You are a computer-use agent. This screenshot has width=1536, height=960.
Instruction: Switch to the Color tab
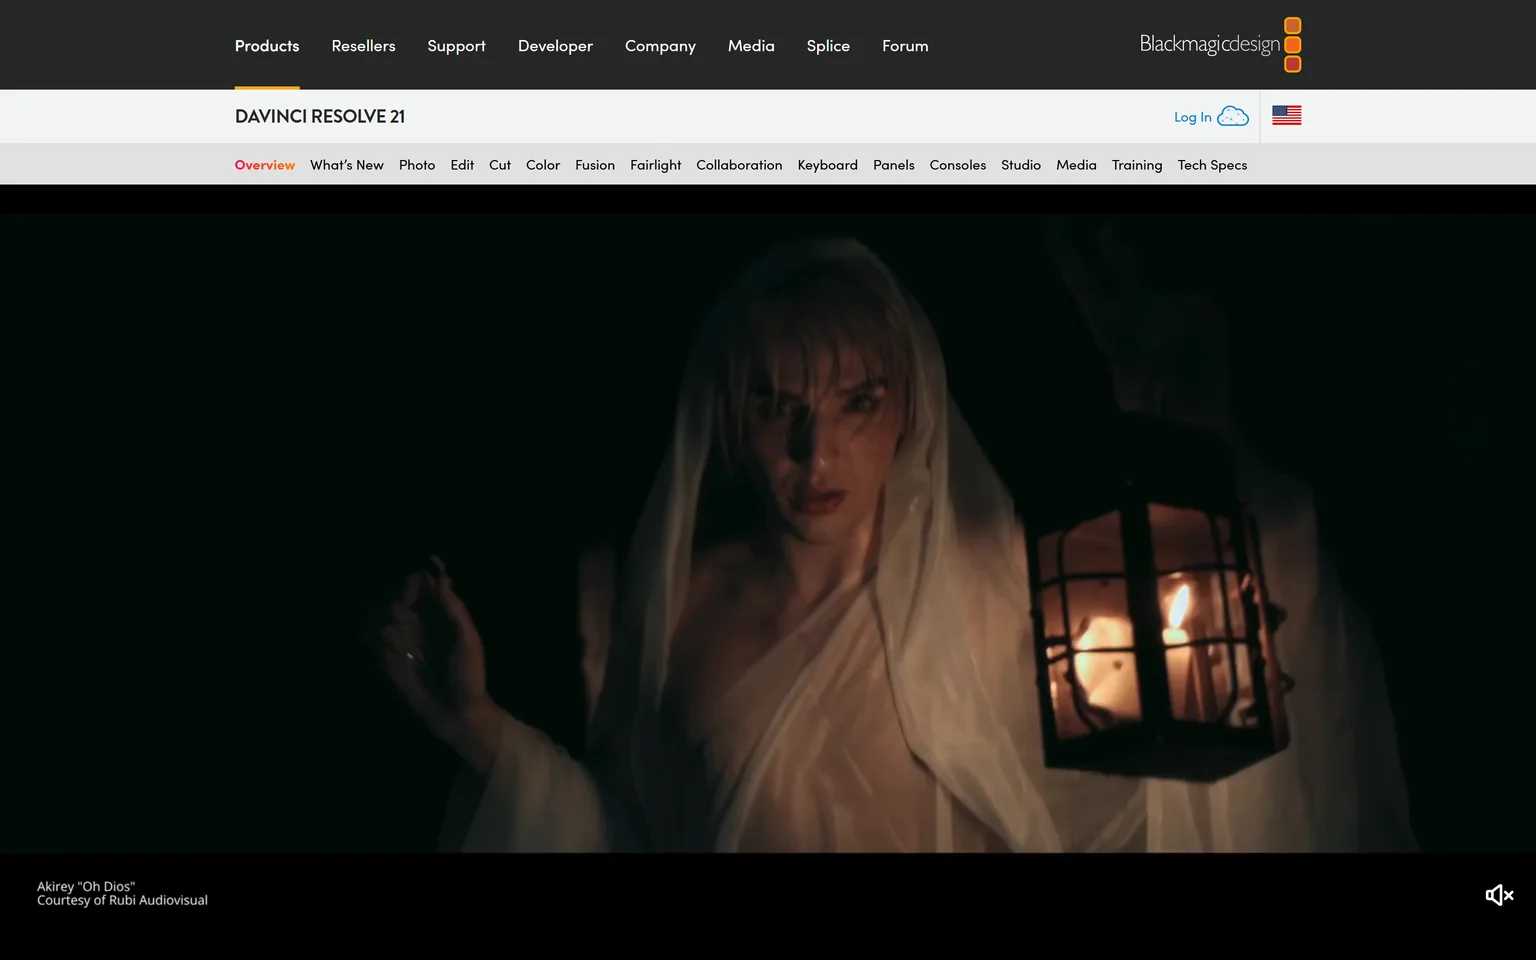tap(543, 165)
